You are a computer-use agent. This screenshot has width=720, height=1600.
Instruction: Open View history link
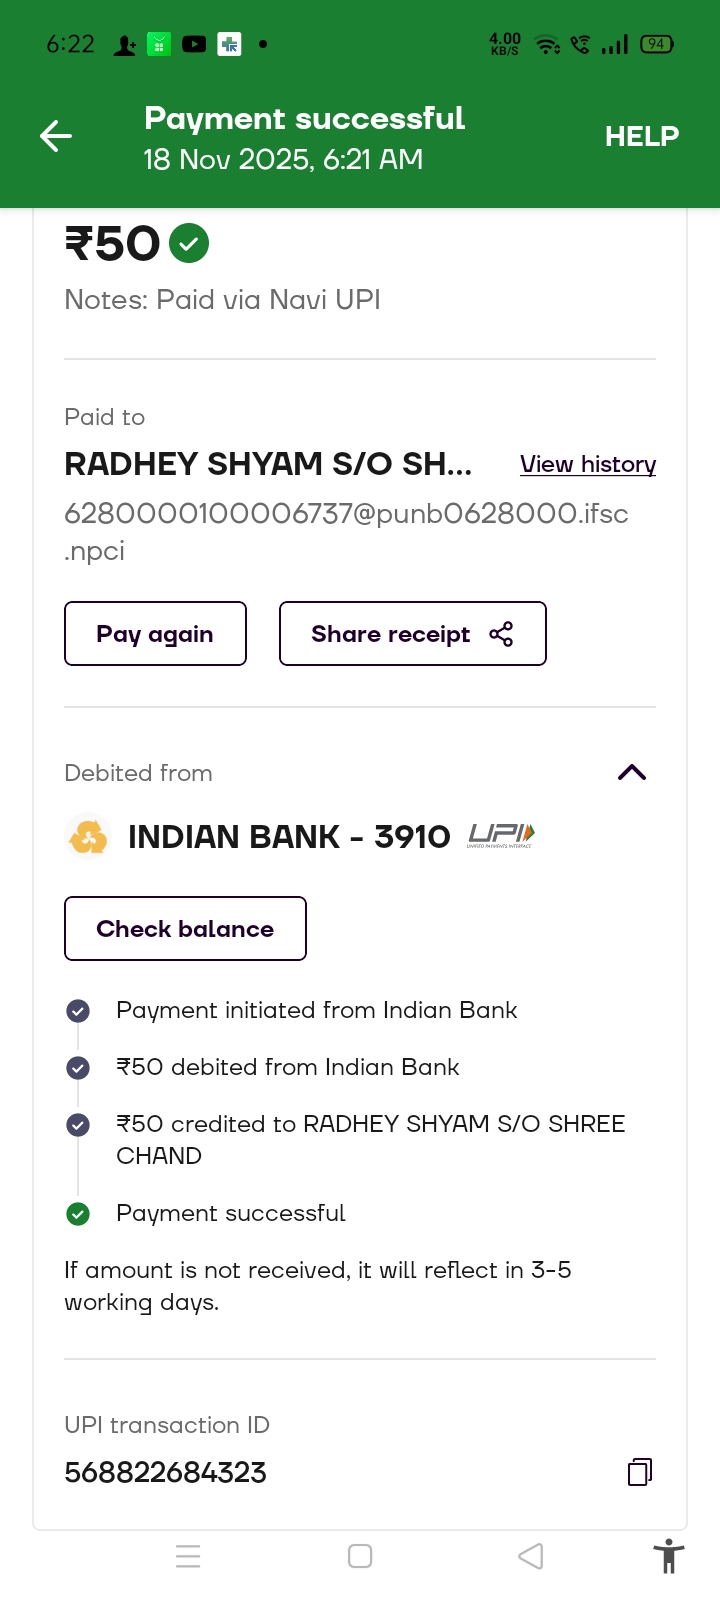click(x=588, y=464)
